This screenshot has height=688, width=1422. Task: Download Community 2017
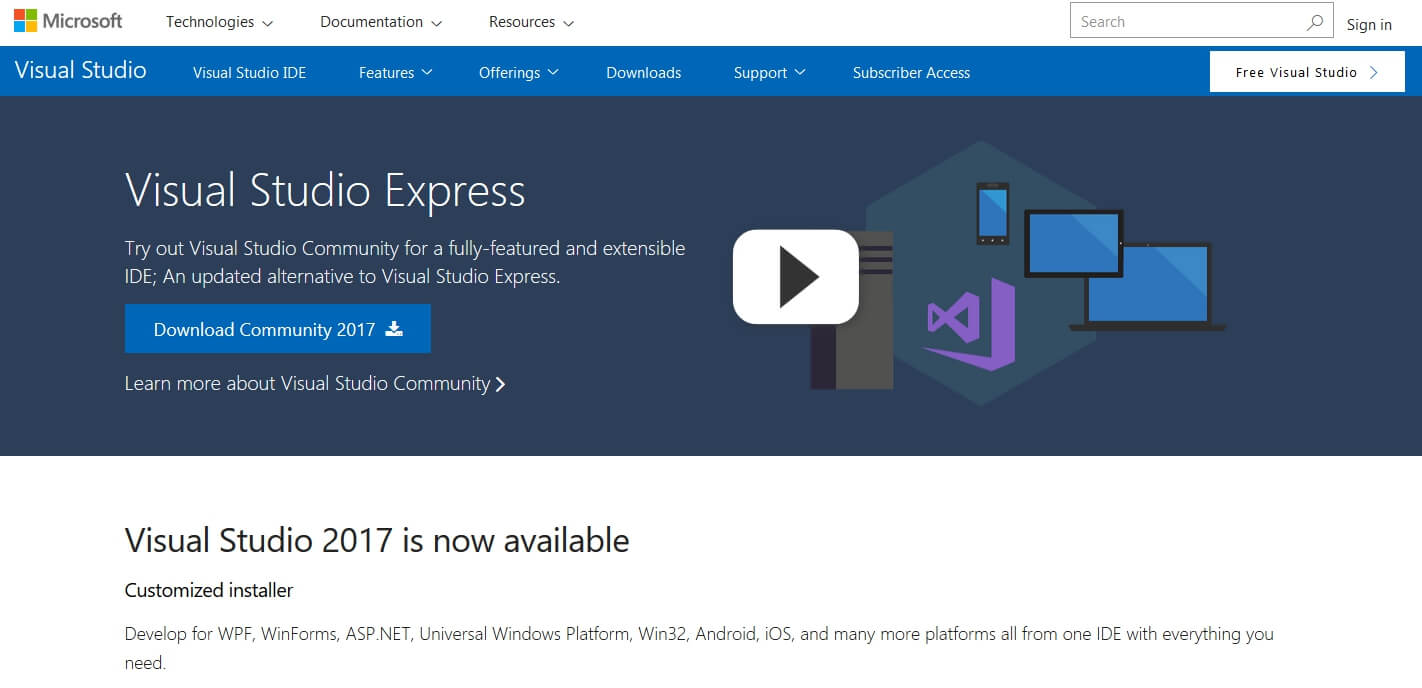(x=278, y=329)
